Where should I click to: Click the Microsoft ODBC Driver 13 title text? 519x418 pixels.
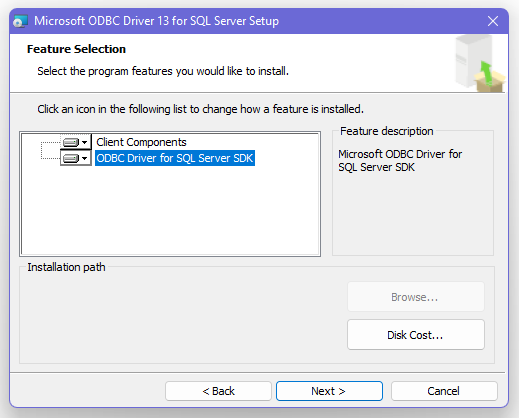coord(156,21)
